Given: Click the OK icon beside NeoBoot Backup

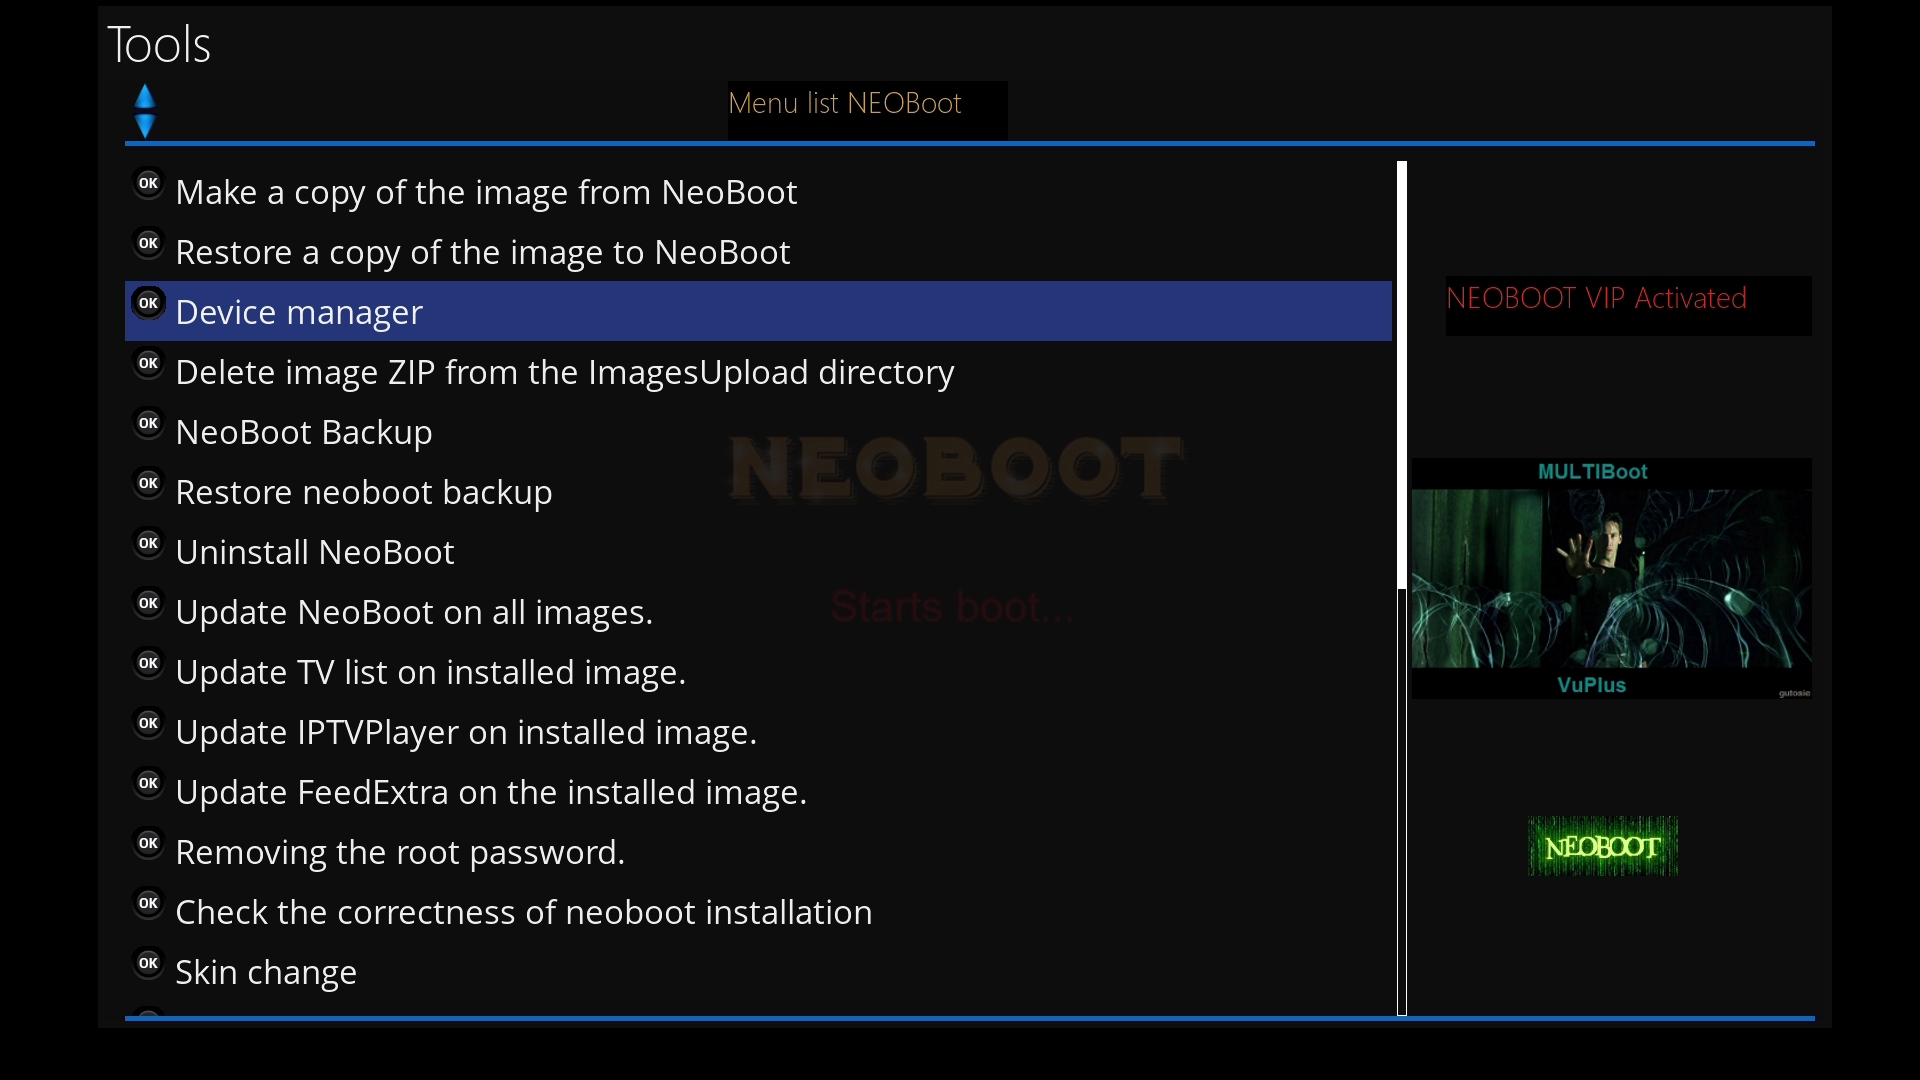Looking at the screenshot, I should click(x=148, y=423).
